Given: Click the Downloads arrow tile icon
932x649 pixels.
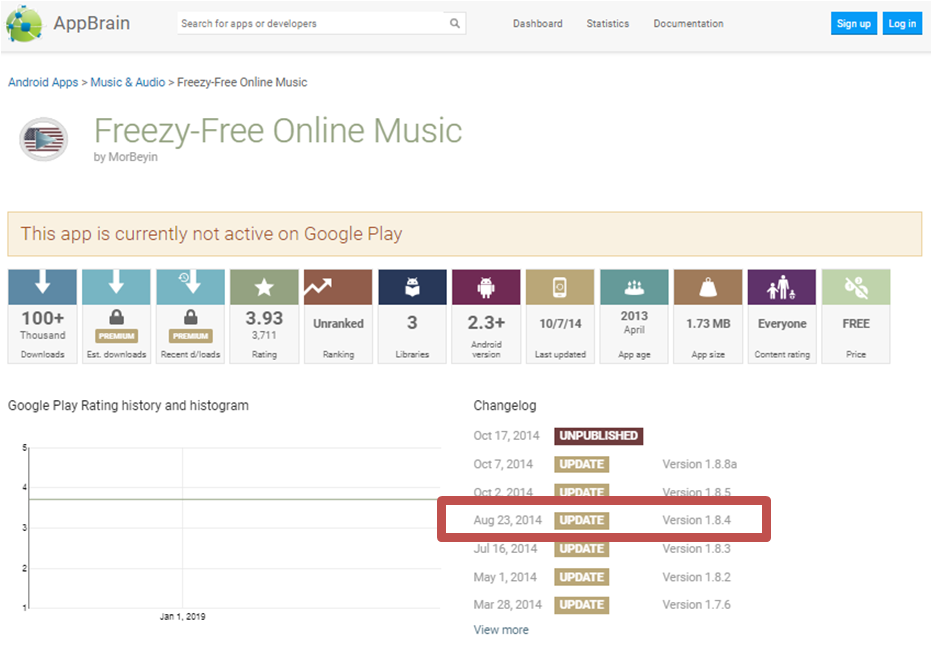Looking at the screenshot, I should click(42, 282).
